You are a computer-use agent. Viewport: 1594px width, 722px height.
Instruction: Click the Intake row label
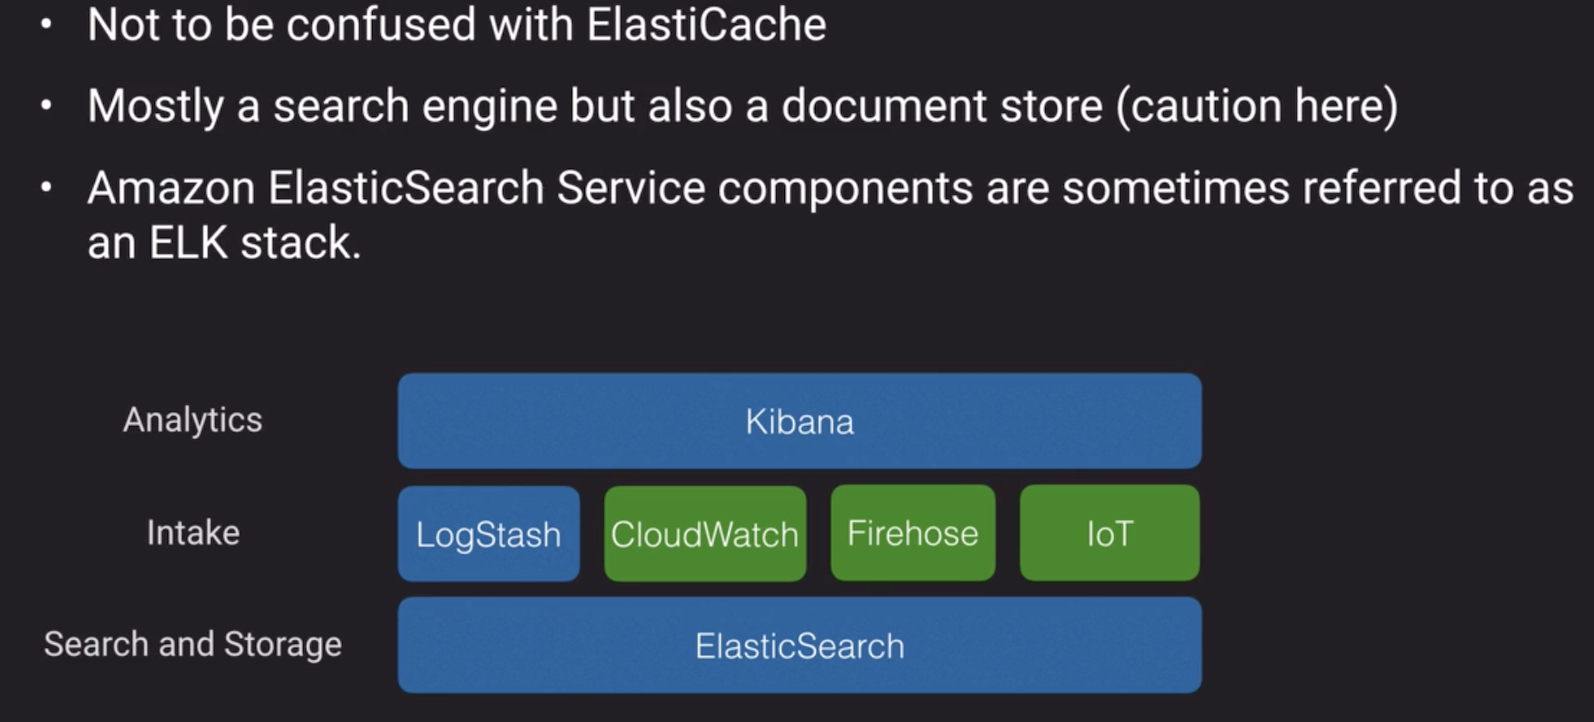[x=193, y=532]
